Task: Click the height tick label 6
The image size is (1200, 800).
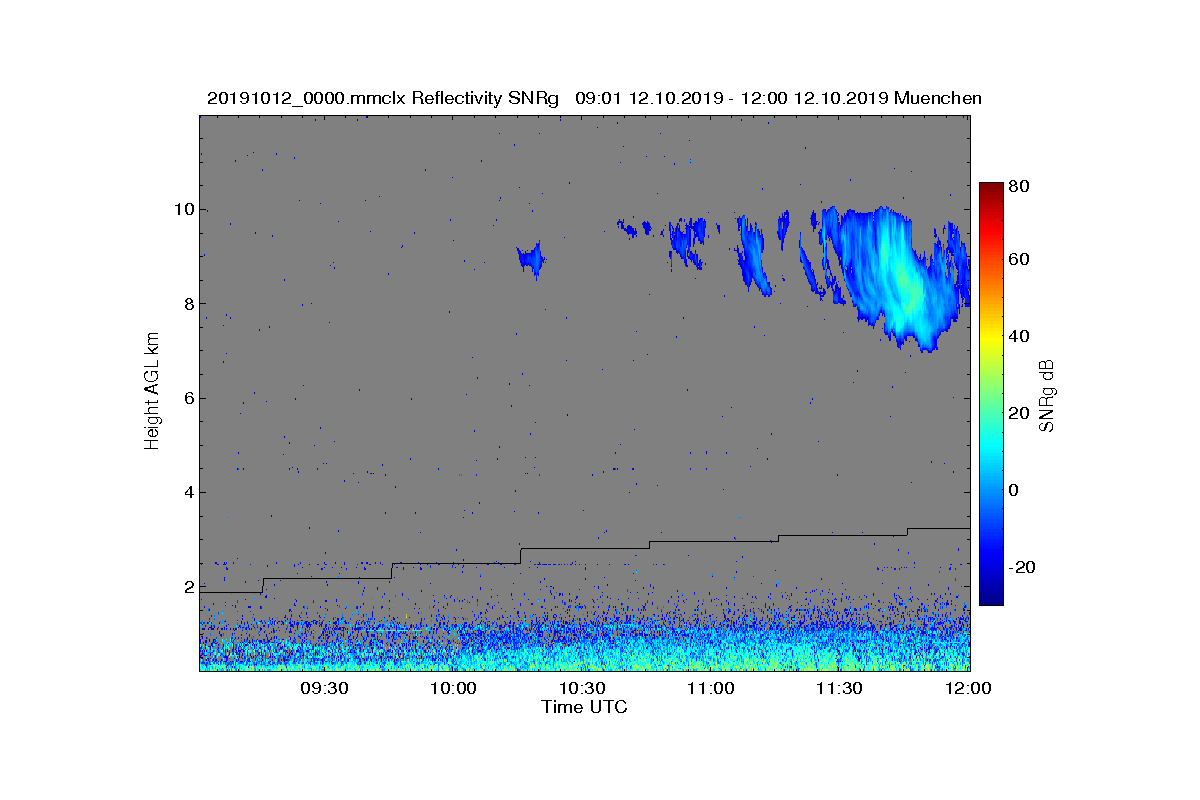Action: (x=189, y=398)
